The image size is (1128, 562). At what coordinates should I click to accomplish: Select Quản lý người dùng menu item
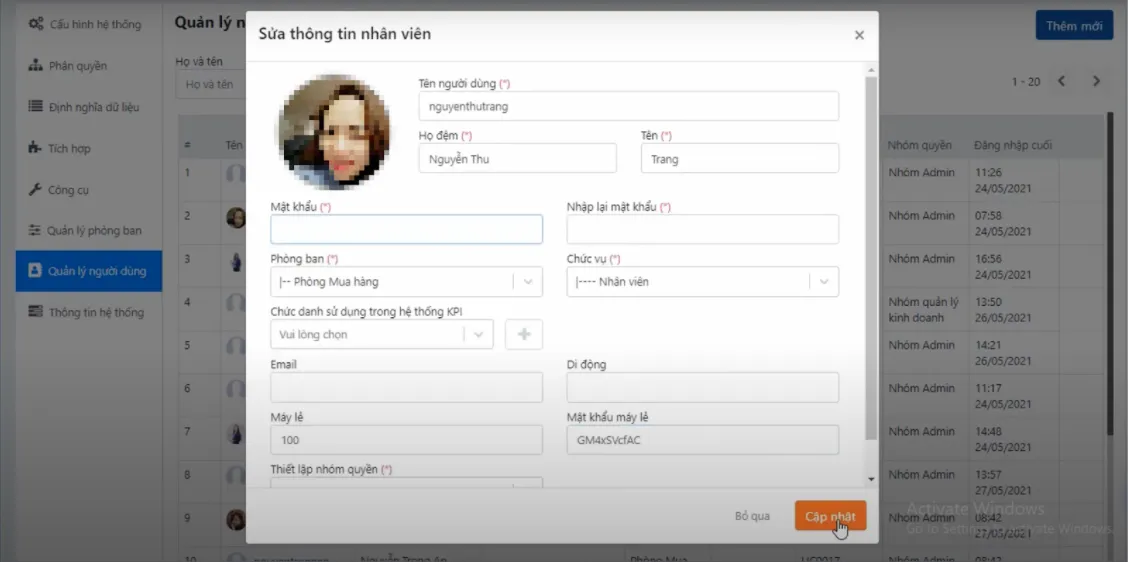click(88, 271)
